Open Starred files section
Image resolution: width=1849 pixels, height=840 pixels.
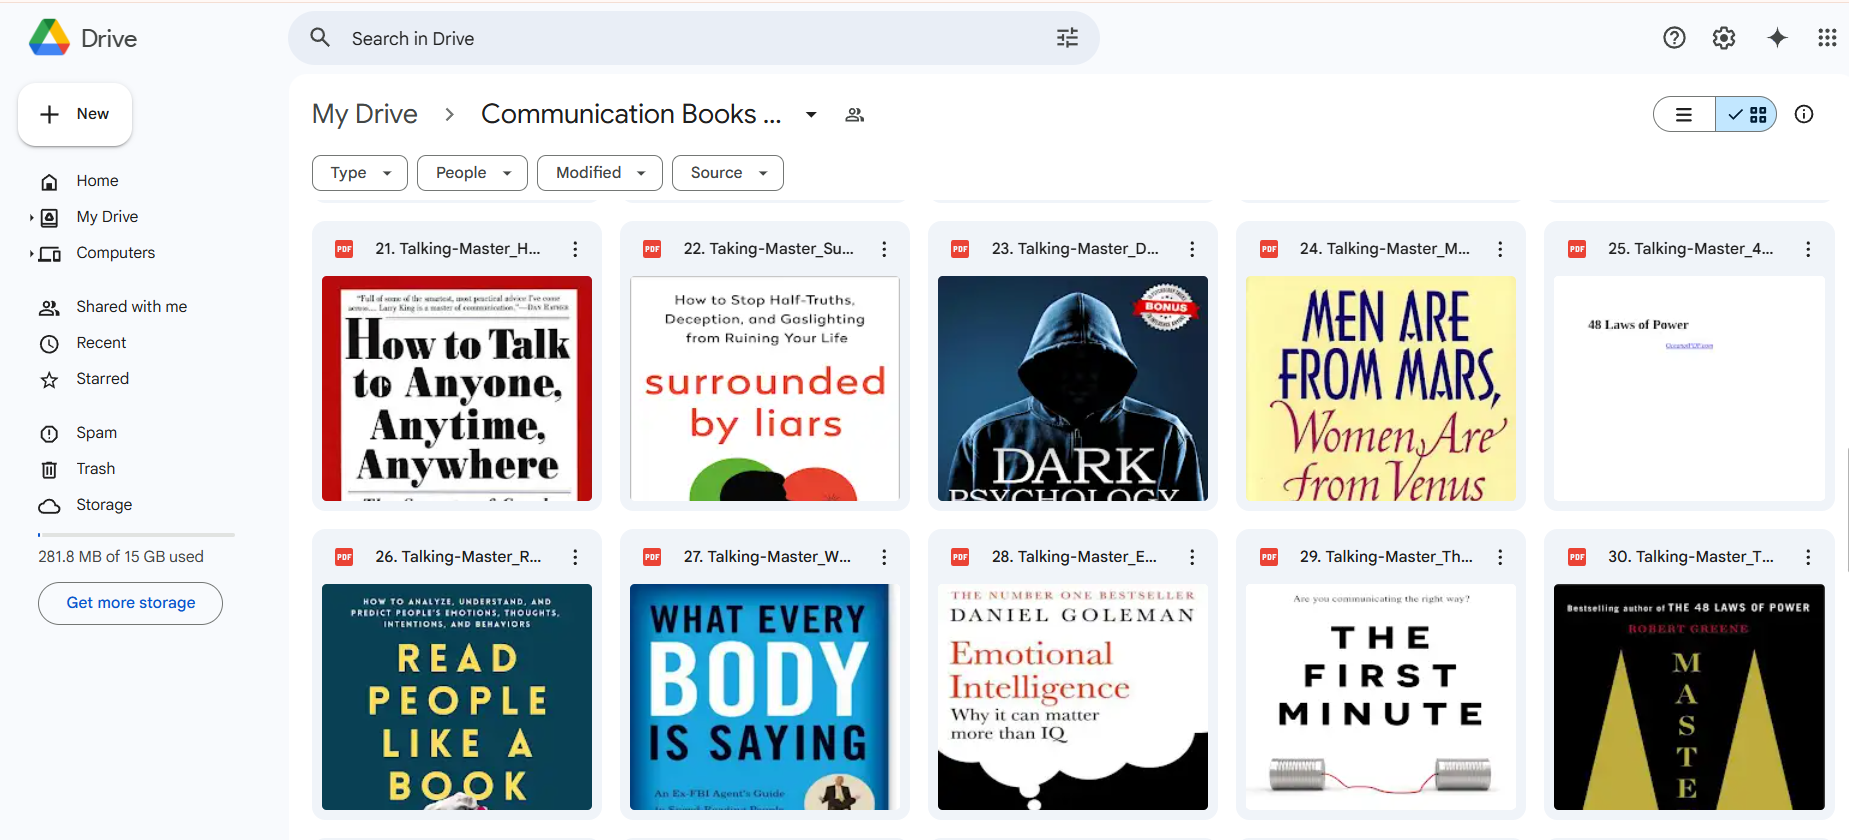[x=102, y=379]
